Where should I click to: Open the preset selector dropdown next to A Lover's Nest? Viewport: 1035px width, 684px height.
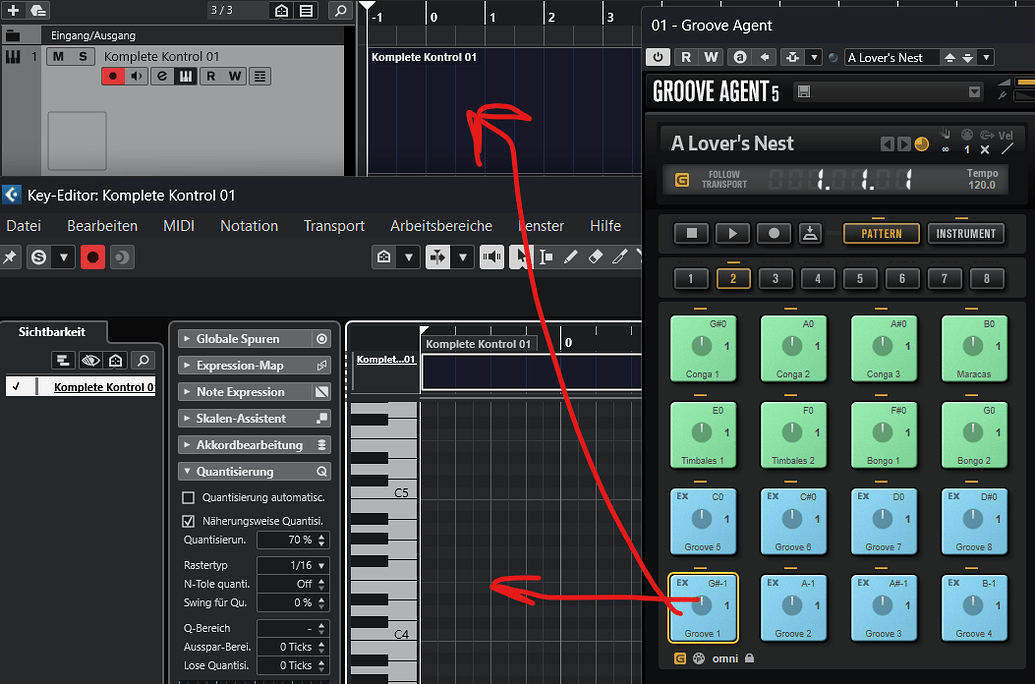coord(986,57)
